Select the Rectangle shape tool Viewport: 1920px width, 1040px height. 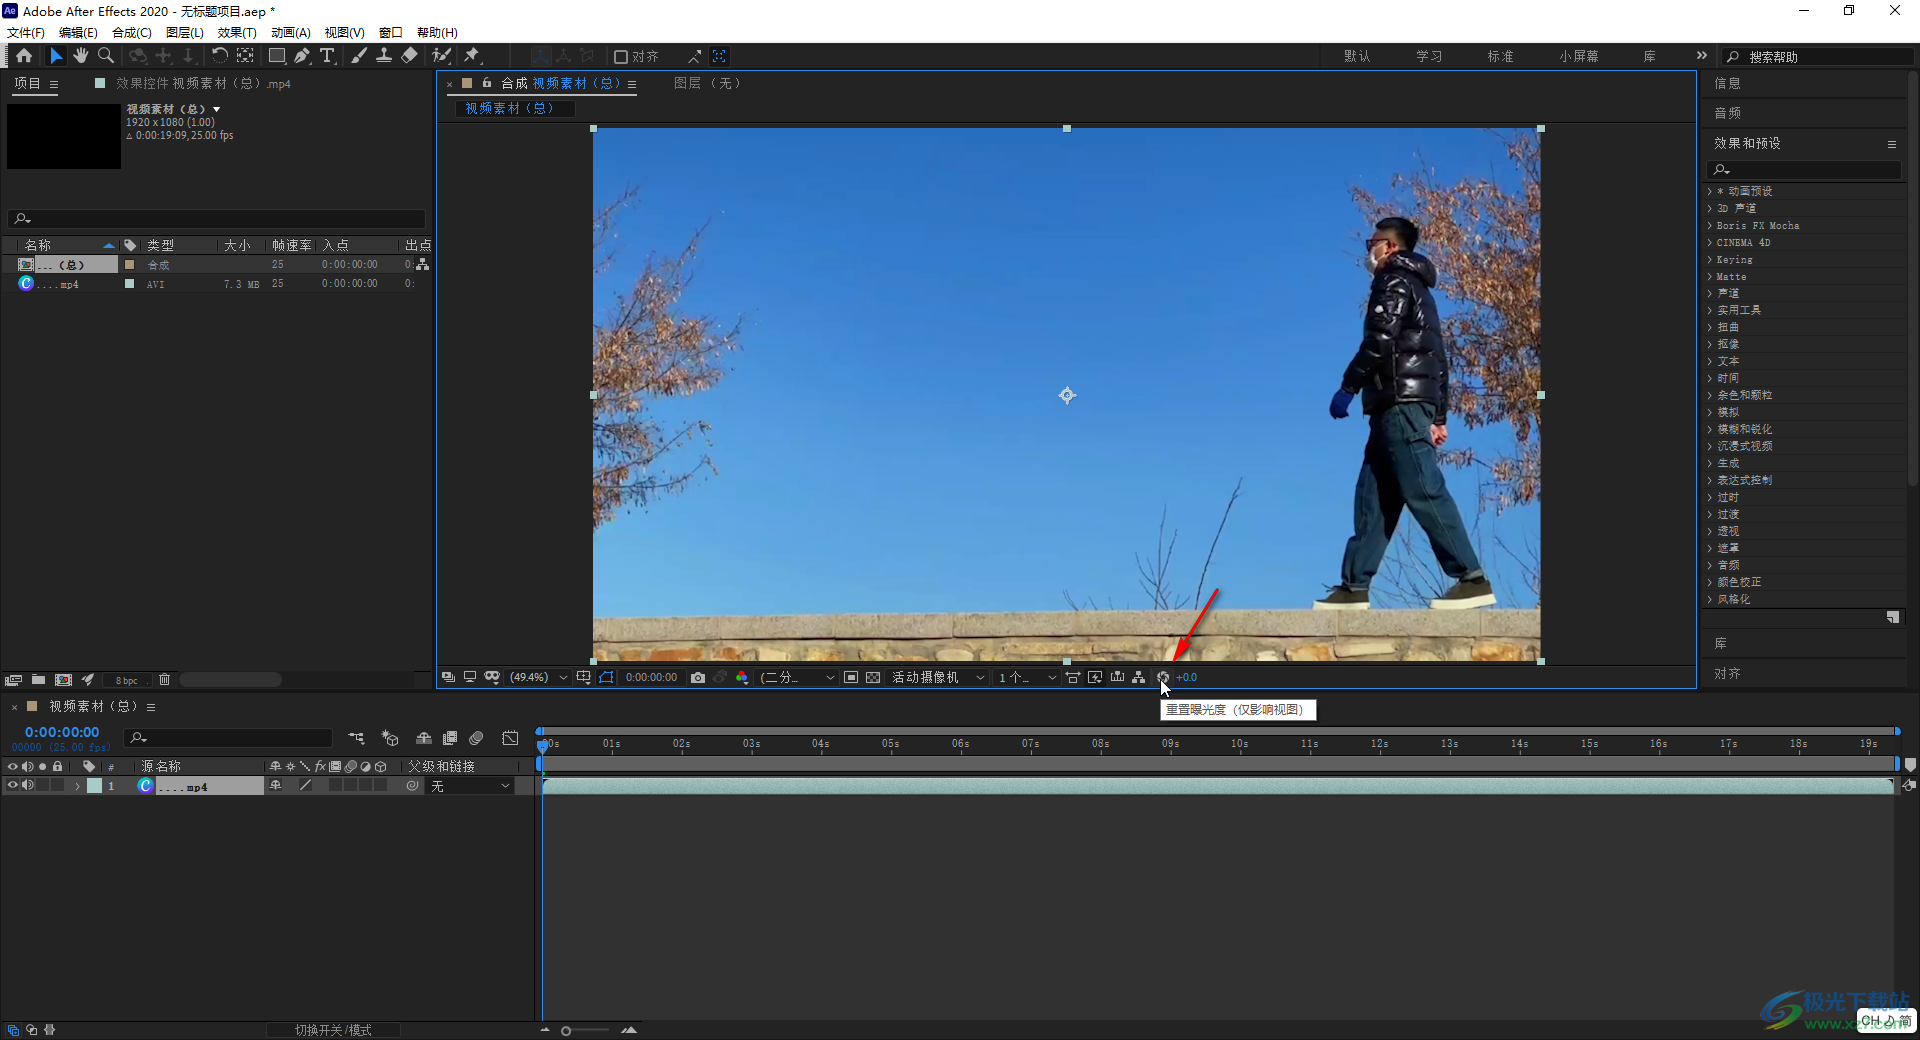pos(277,56)
